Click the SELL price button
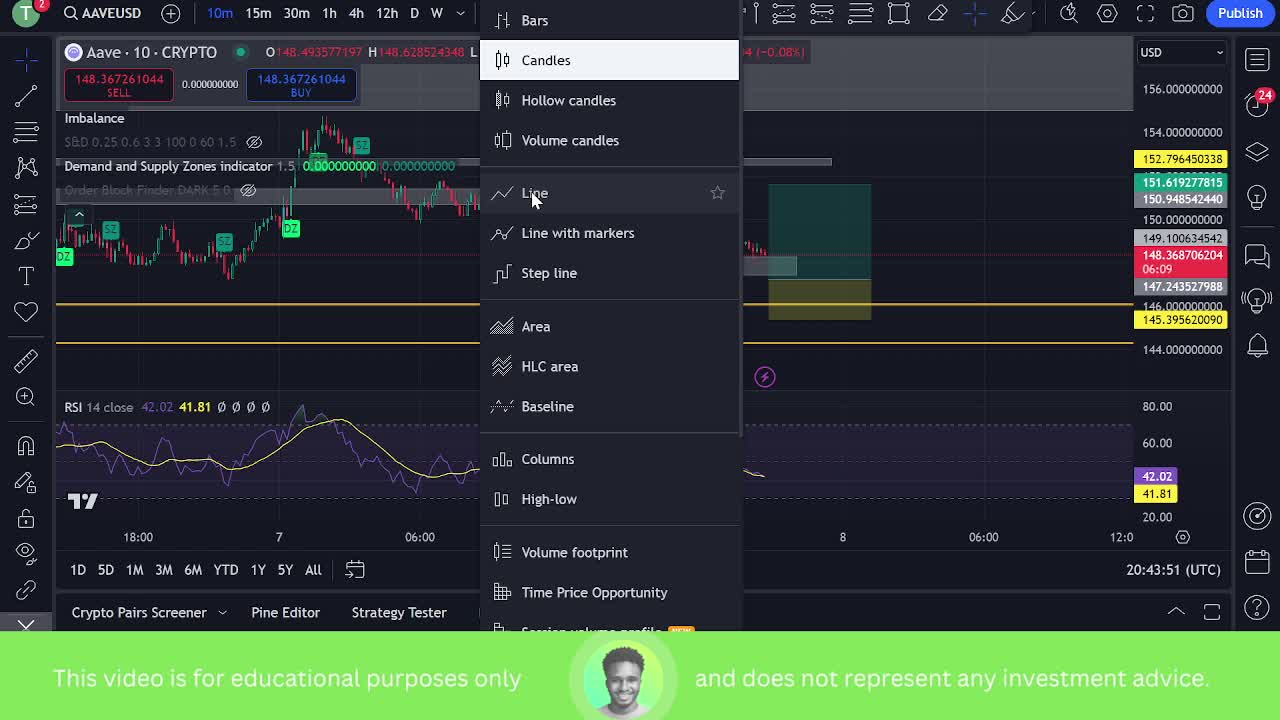Image resolution: width=1280 pixels, height=720 pixels. point(119,85)
